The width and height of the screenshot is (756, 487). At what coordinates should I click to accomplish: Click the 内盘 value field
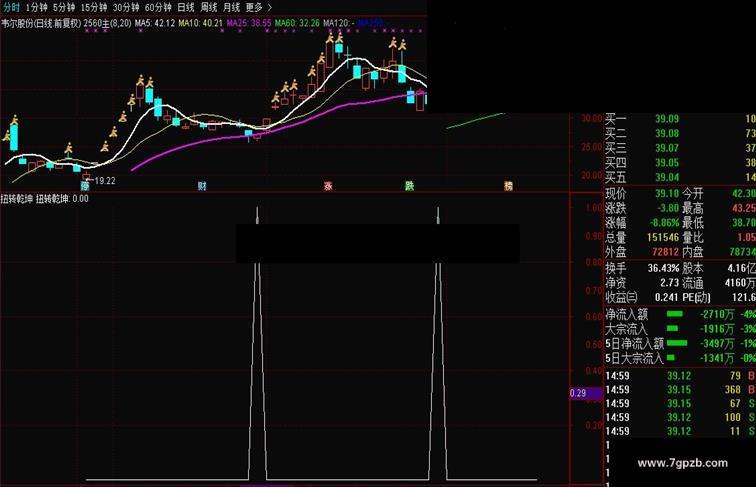pos(719,252)
